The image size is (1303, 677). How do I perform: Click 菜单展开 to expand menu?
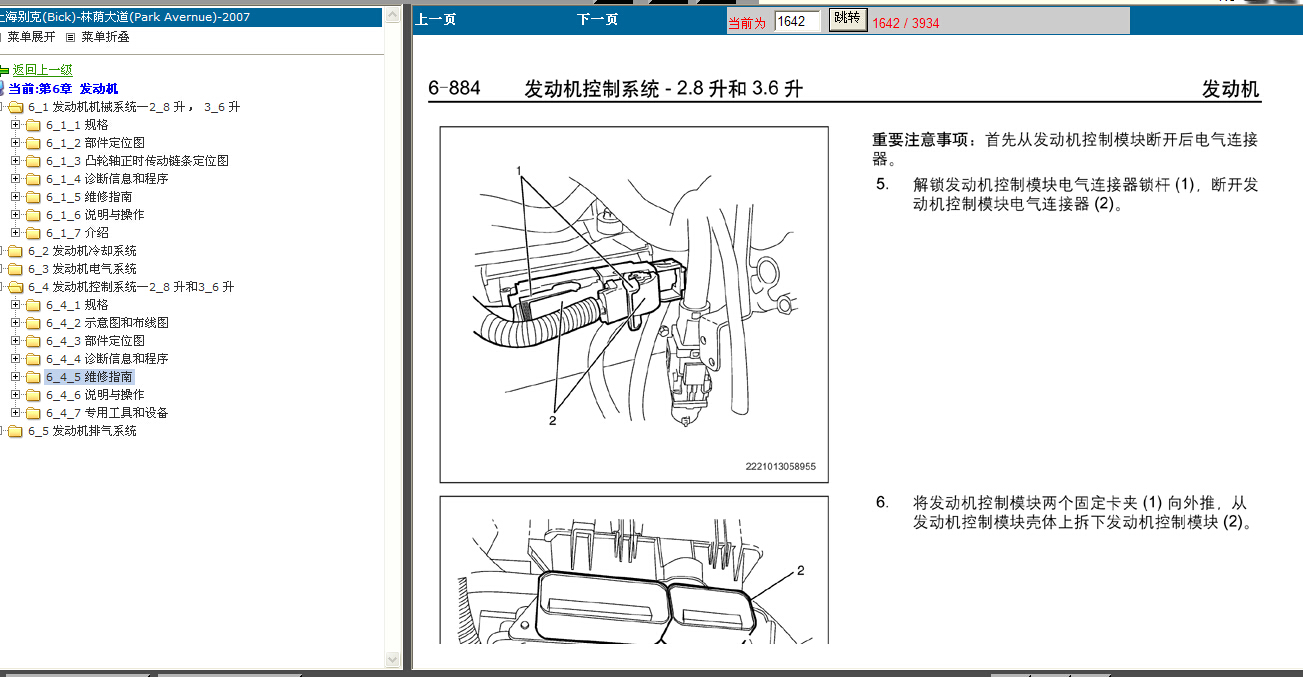(x=32, y=37)
